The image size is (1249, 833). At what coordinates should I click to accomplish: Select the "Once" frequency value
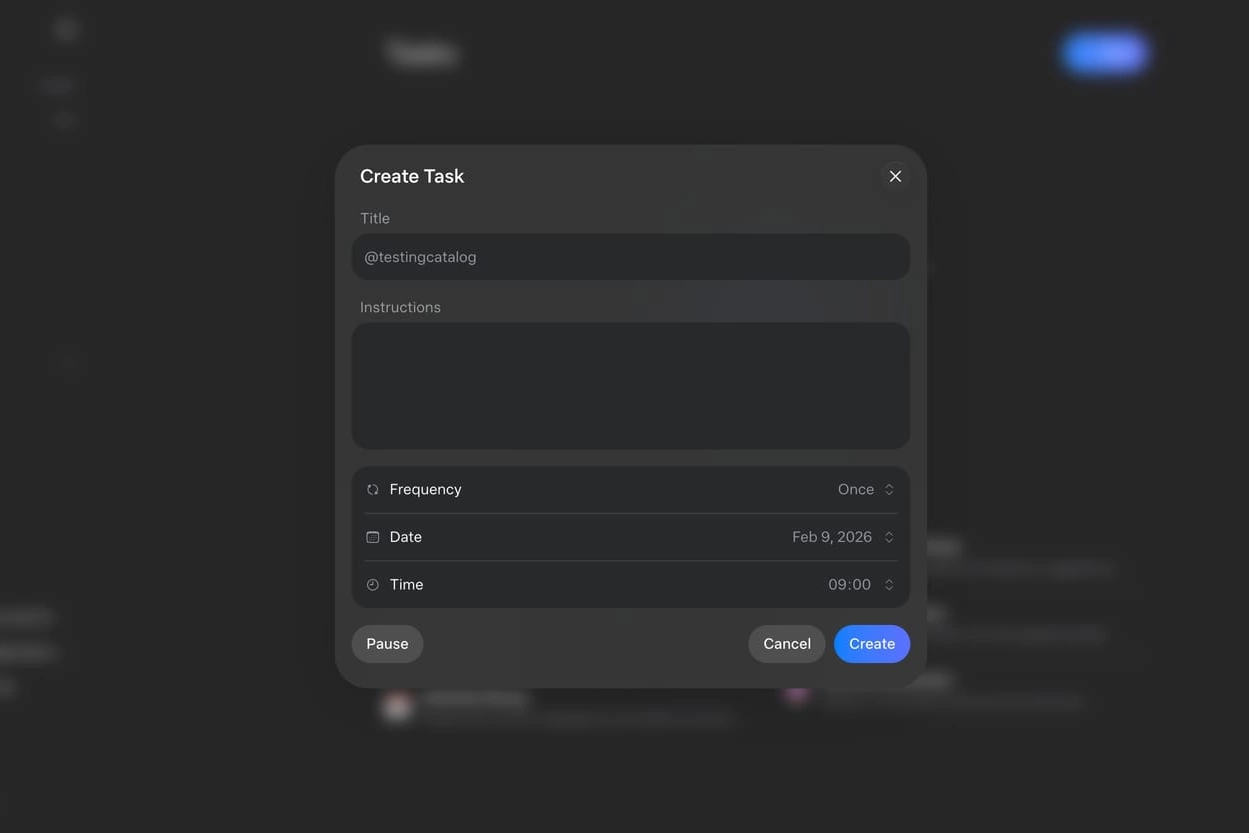pyautogui.click(x=856, y=490)
